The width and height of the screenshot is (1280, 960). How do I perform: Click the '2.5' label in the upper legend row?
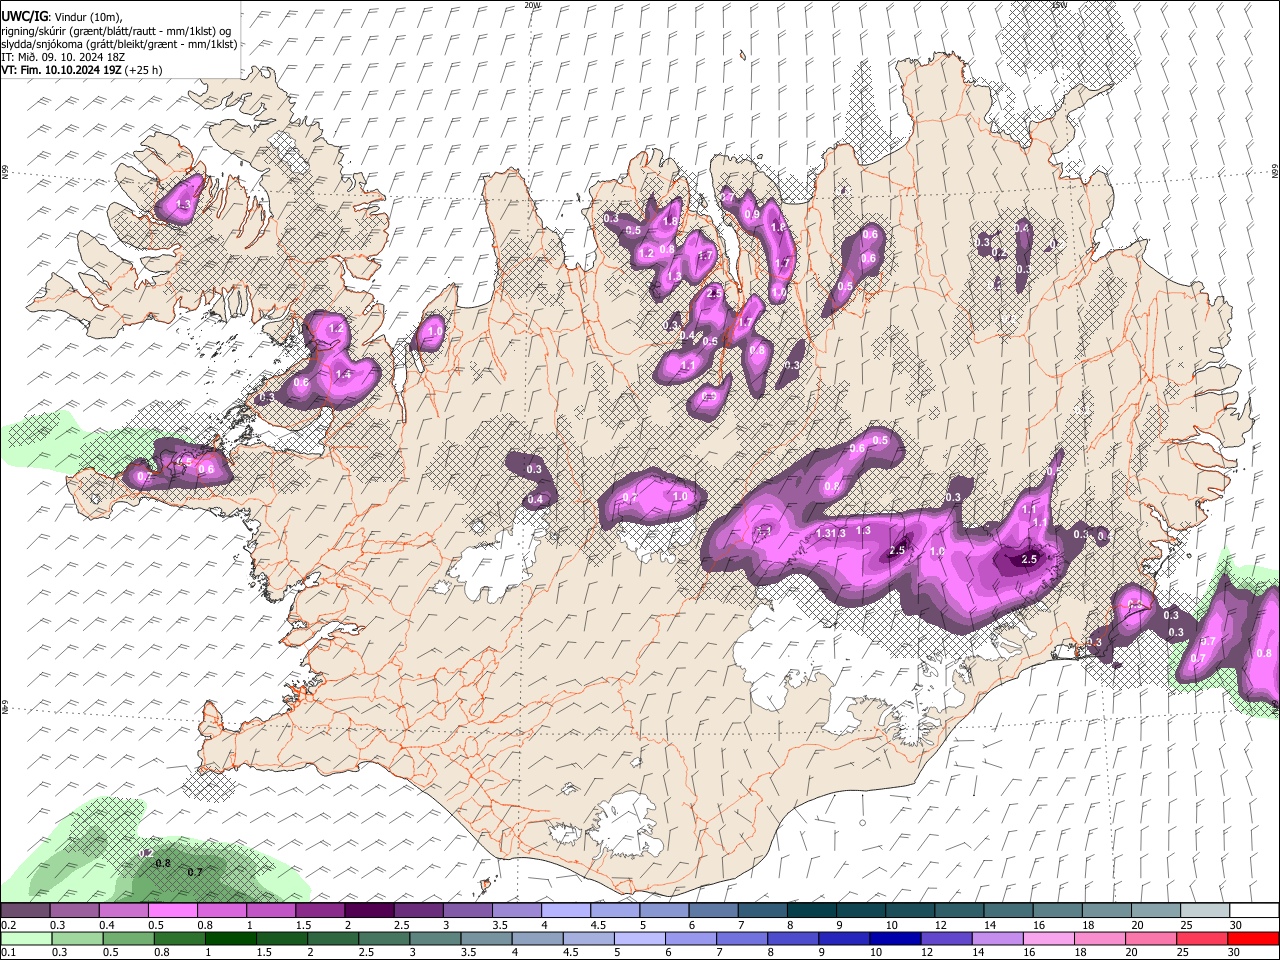click(x=401, y=926)
